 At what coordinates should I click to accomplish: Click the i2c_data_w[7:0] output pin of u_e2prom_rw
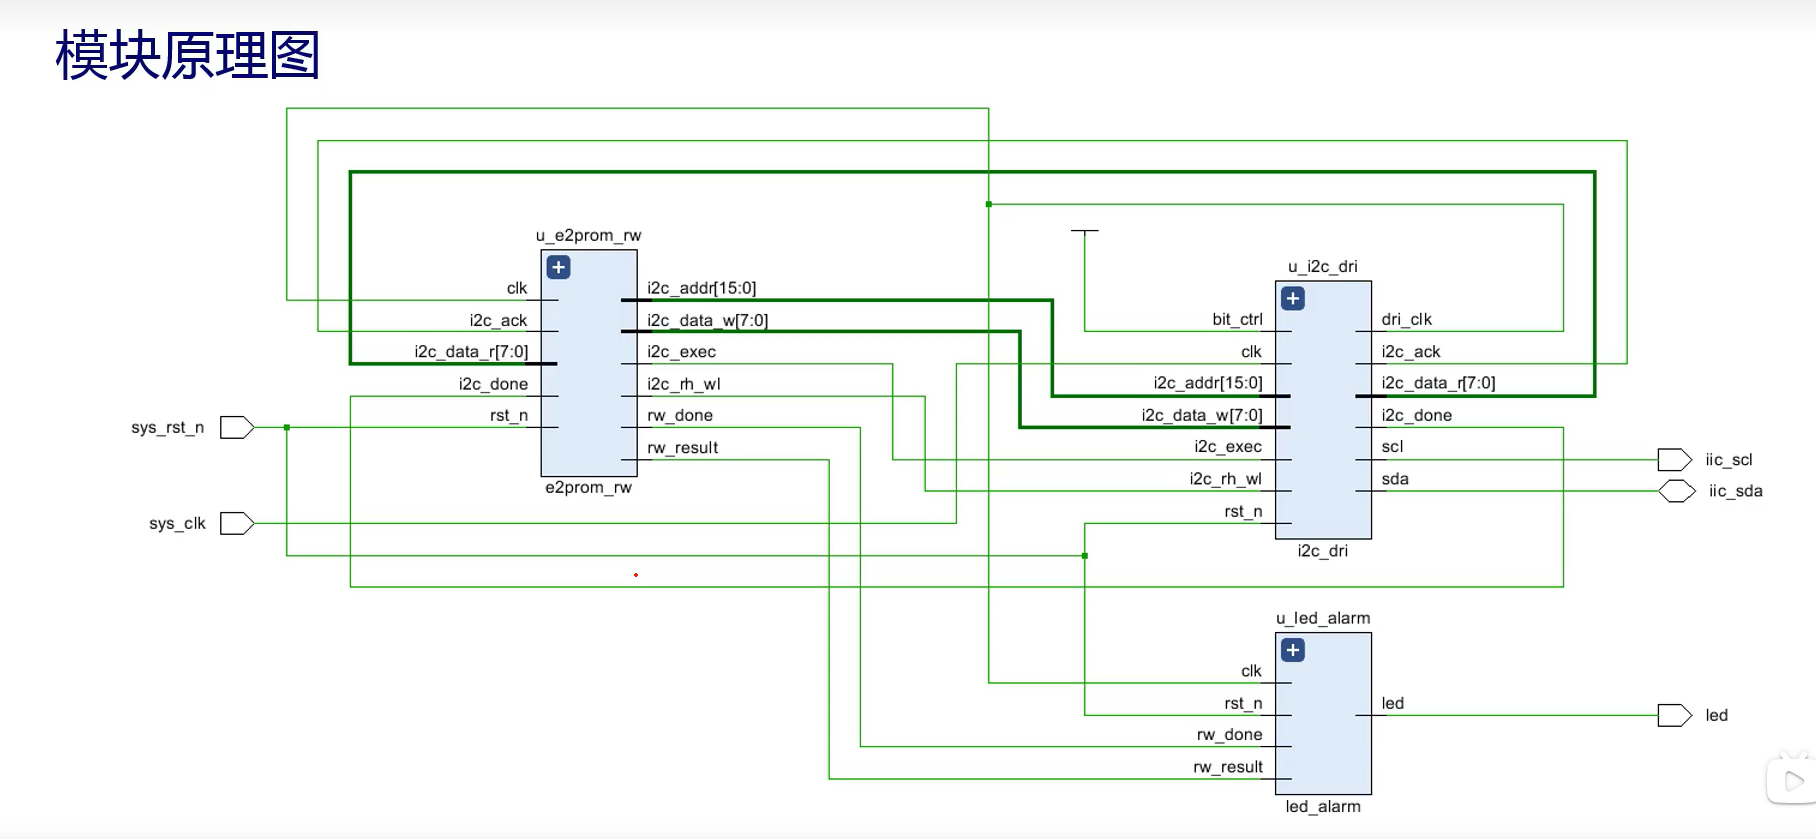[708, 321]
